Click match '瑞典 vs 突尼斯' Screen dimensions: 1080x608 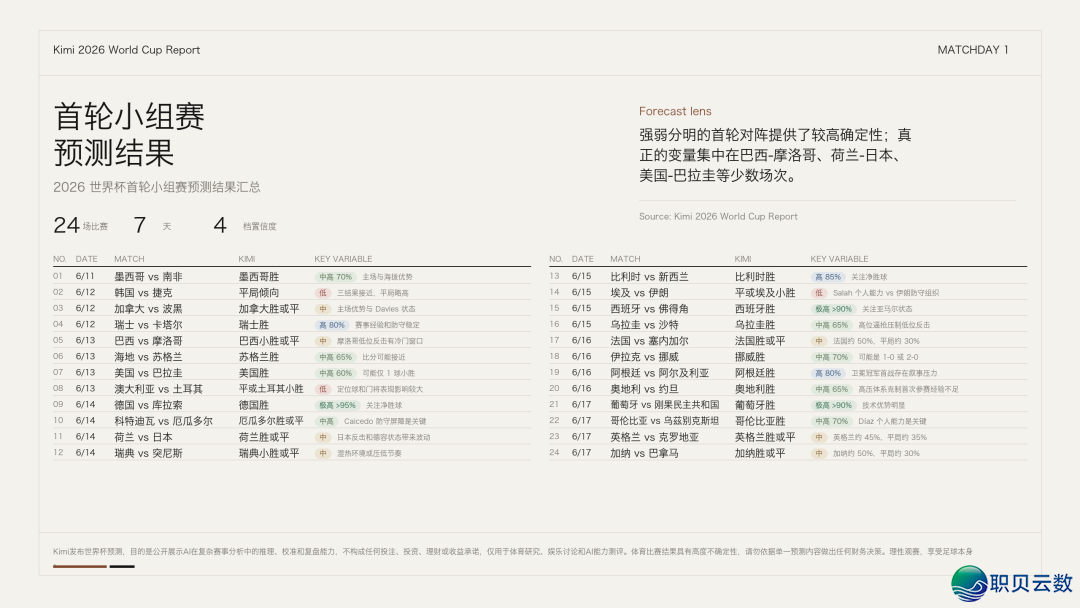[148, 453]
